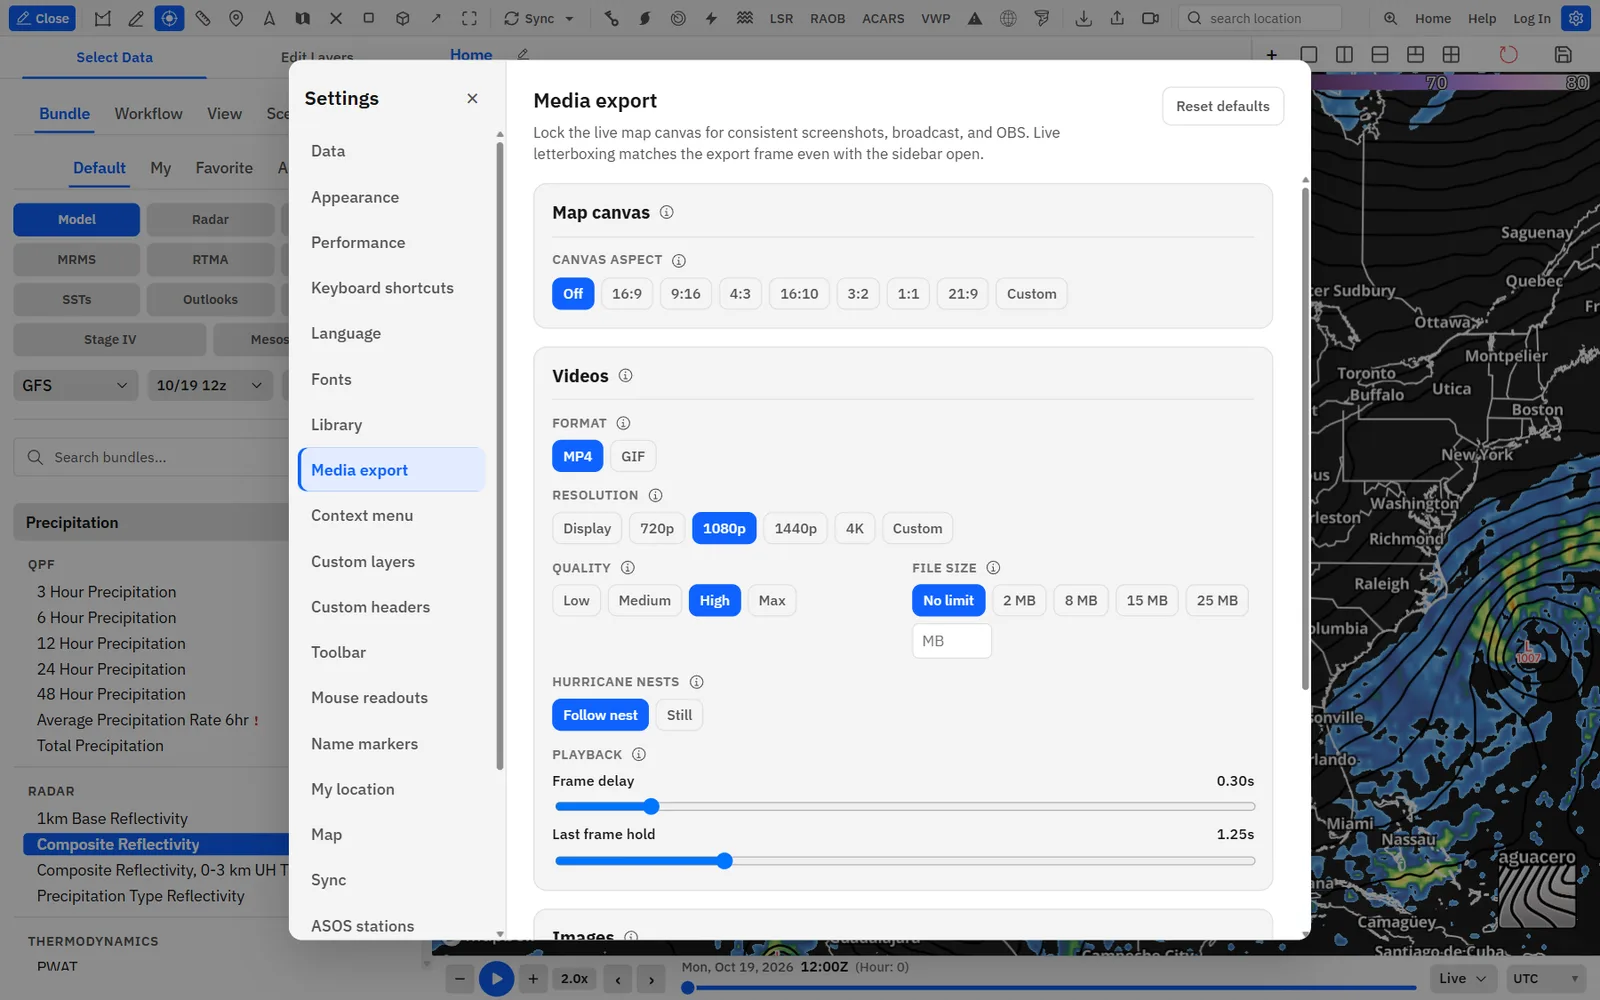Click the info icon next to Videos
The height and width of the screenshot is (1000, 1600).
tap(625, 376)
